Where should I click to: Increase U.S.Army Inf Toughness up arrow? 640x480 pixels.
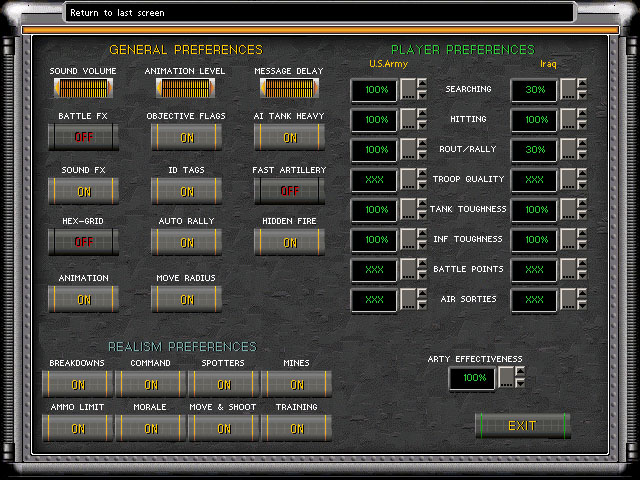pos(422,233)
